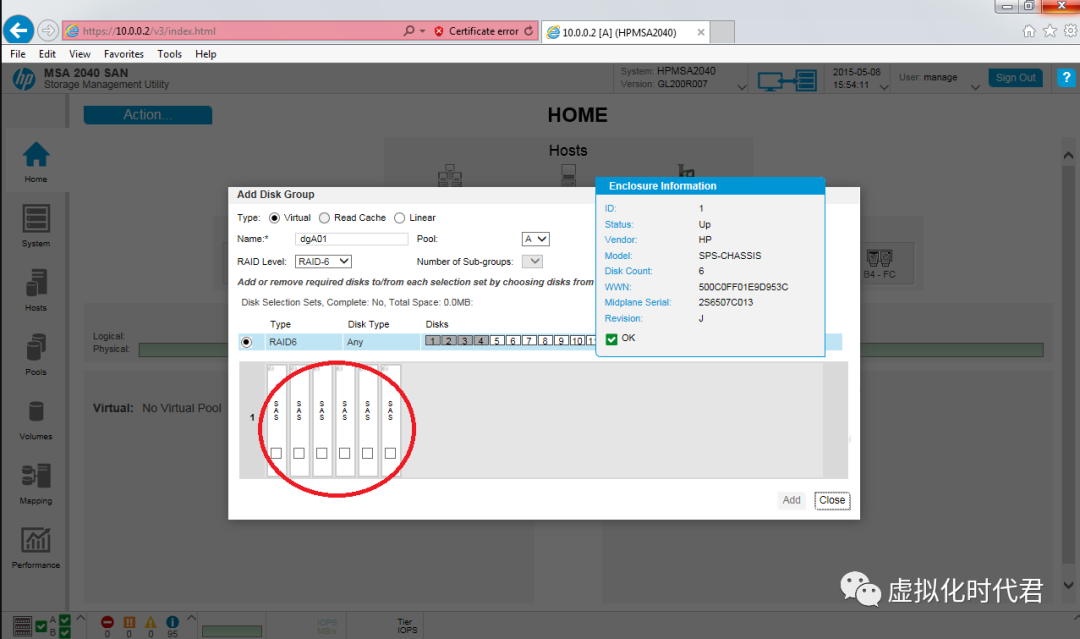Viewport: 1080px width, 639px height.
Task: Expand the User manage chevron
Action: 975,87
